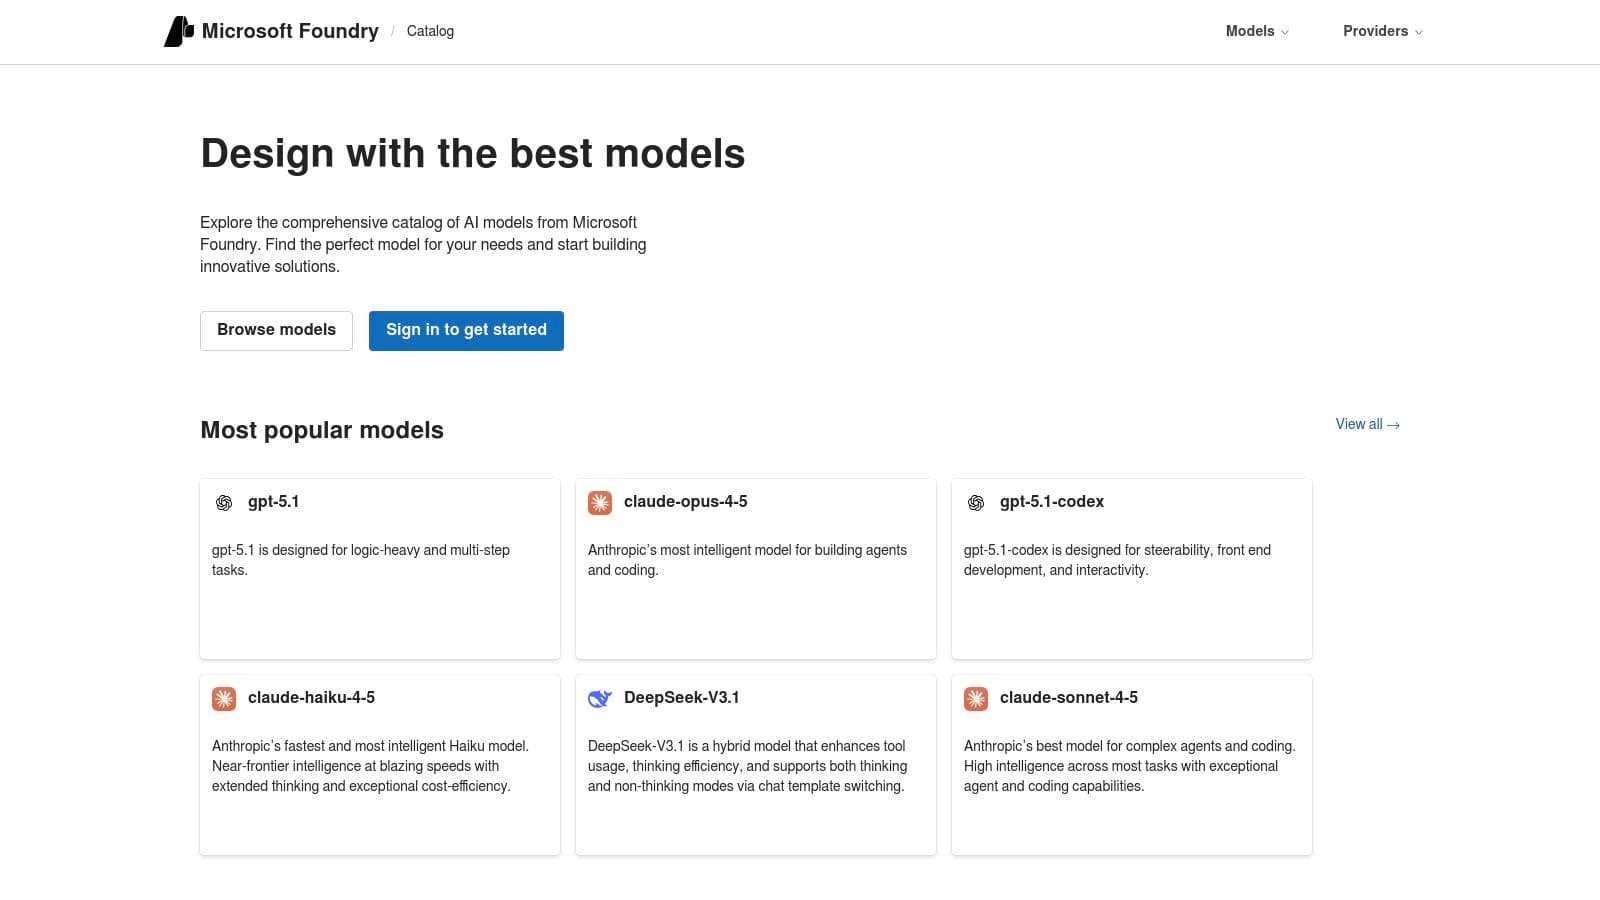
Task: Go to the Catalog breadcrumb
Action: click(x=430, y=31)
